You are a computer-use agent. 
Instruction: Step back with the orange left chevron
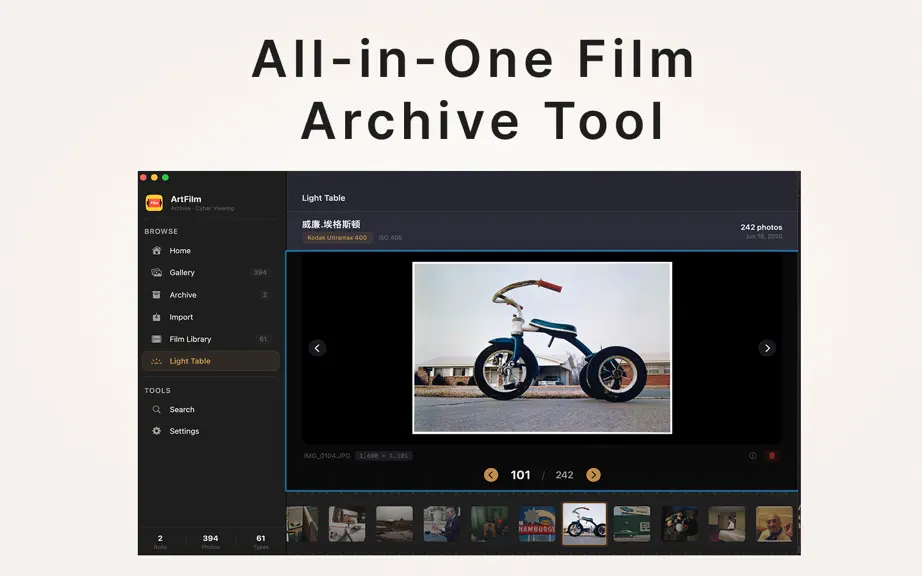point(491,475)
